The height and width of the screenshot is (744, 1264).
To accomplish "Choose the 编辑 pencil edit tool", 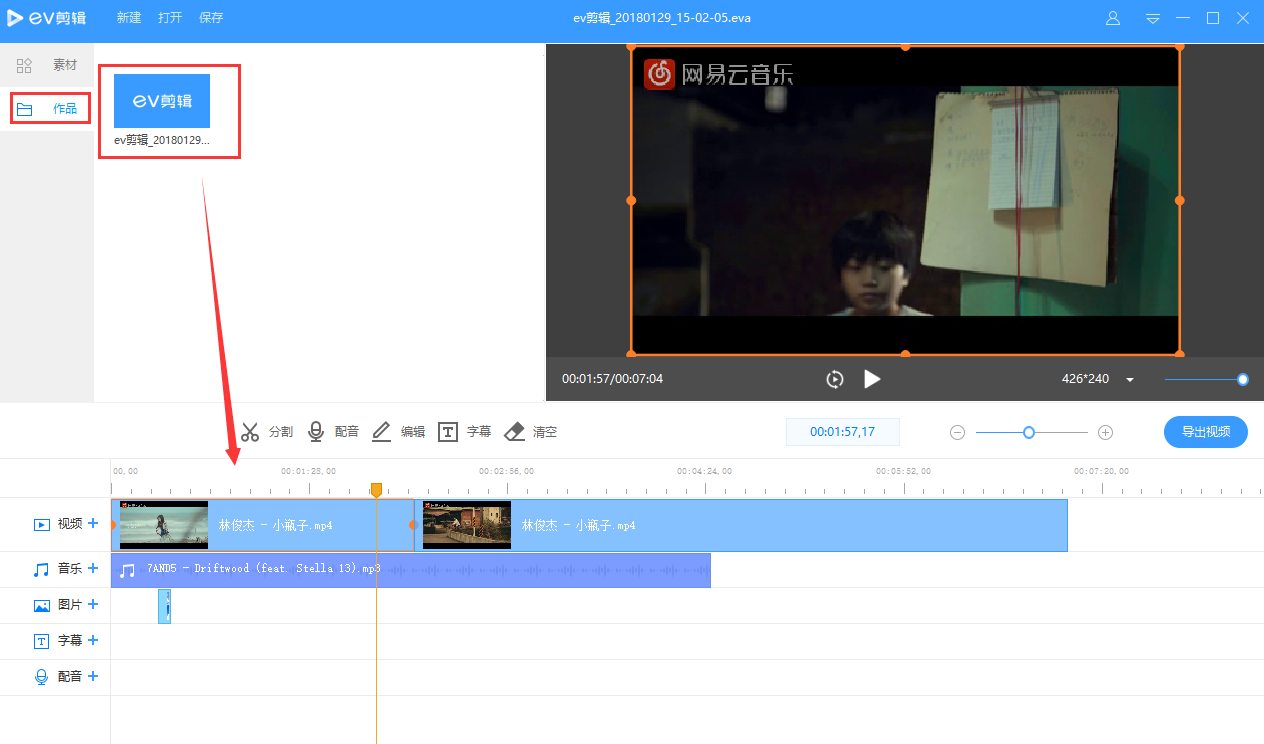I will [398, 432].
